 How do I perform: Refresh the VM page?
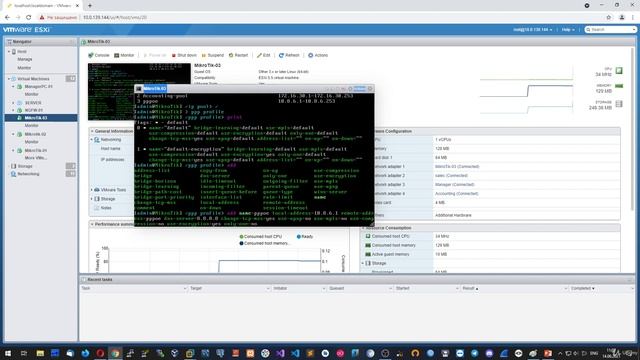click(289, 55)
